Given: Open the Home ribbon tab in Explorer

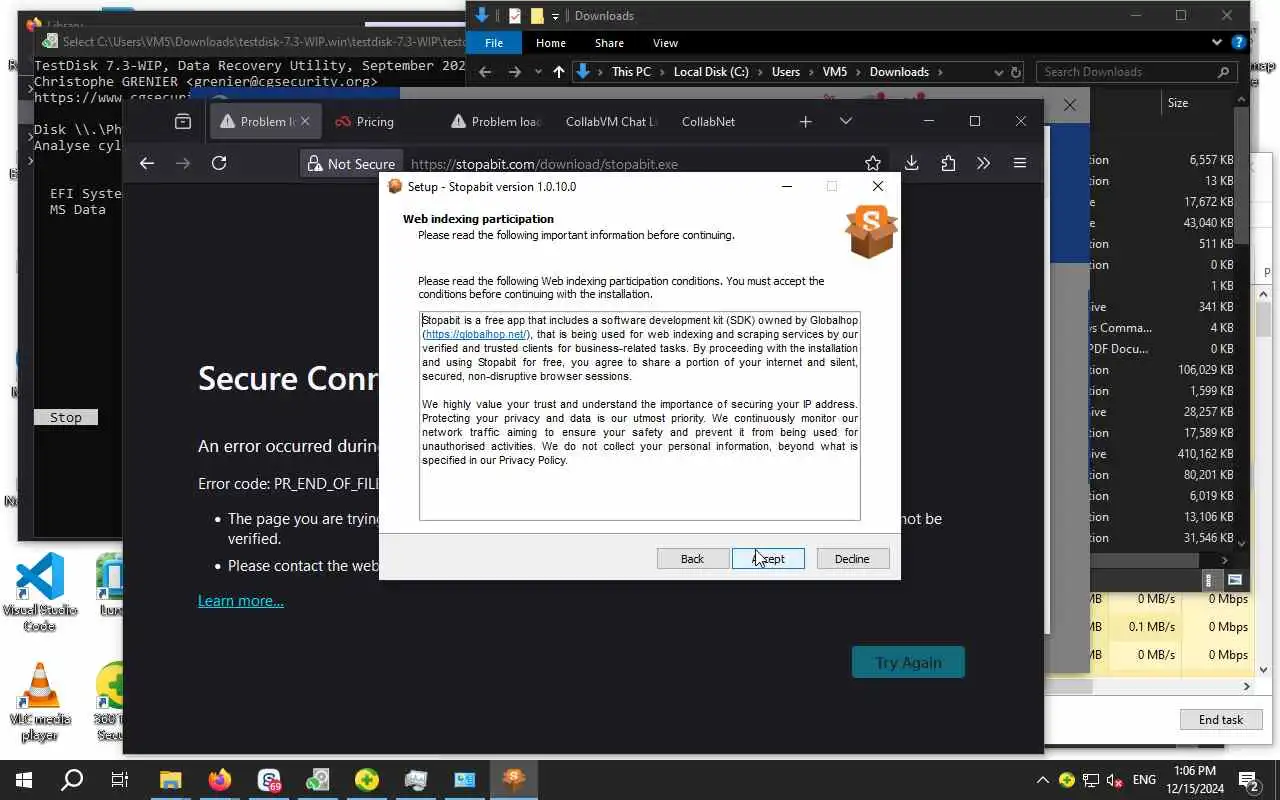Looking at the screenshot, I should point(550,43).
